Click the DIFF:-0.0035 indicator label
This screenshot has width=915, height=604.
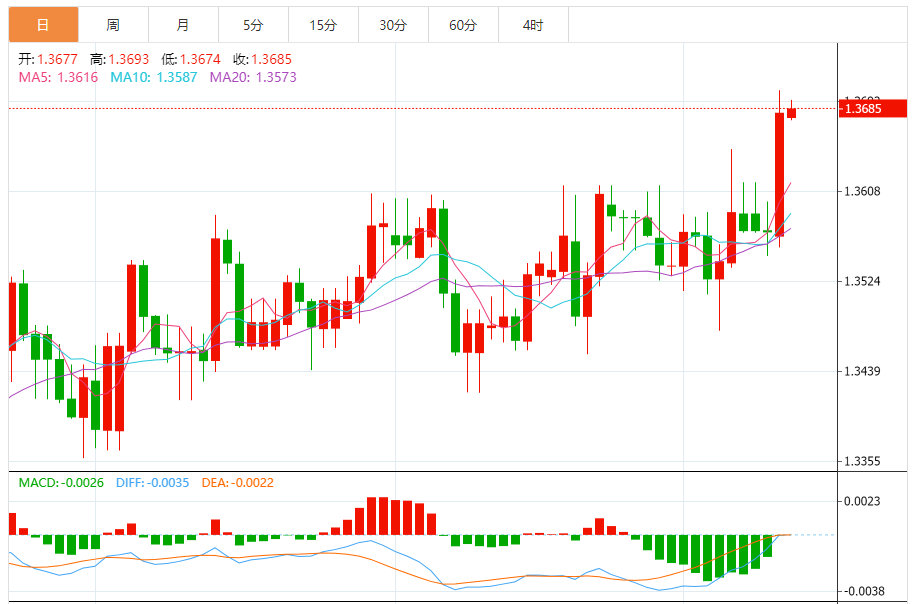point(152,483)
